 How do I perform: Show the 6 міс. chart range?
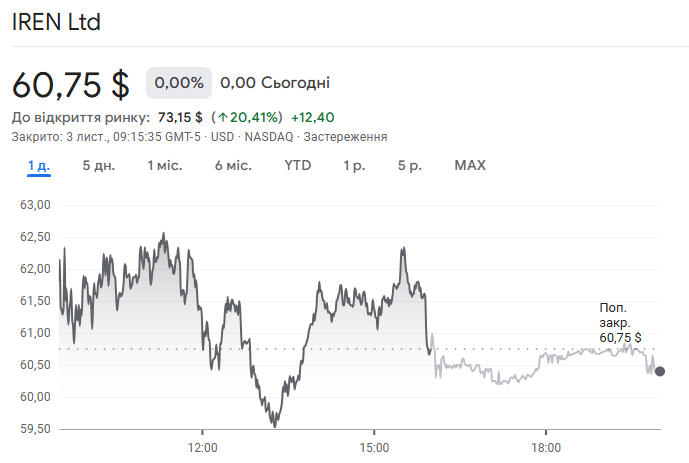click(233, 165)
